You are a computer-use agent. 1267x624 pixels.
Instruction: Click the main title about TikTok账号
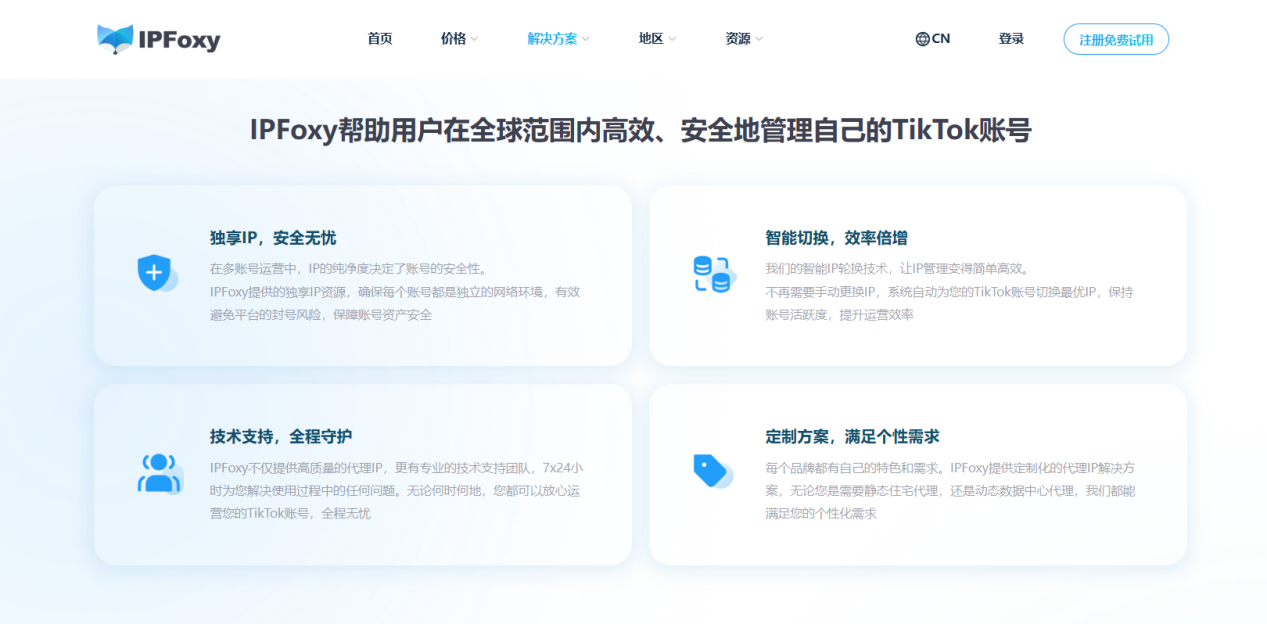tap(640, 130)
